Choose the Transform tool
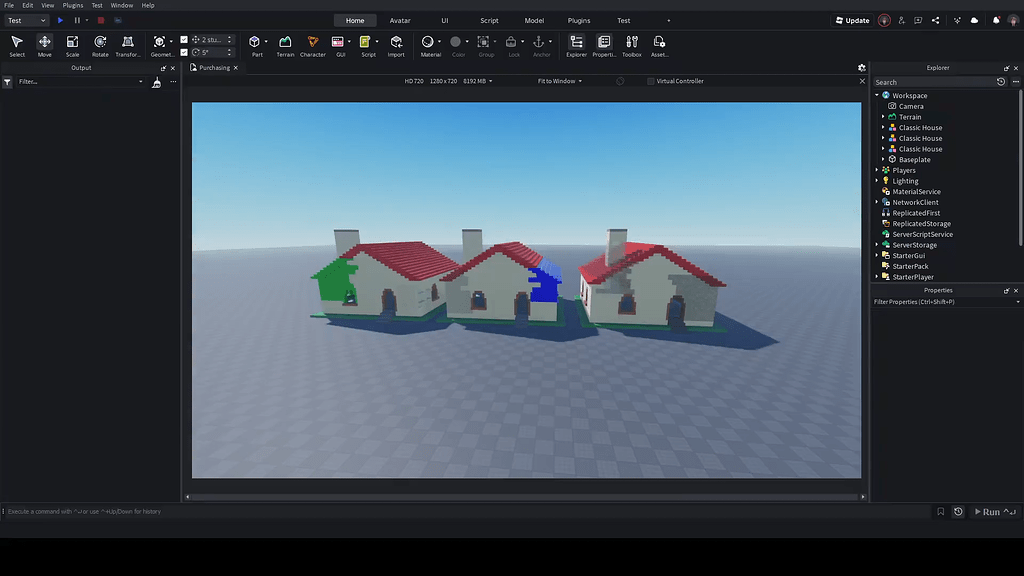The image size is (1024, 576). (128, 46)
